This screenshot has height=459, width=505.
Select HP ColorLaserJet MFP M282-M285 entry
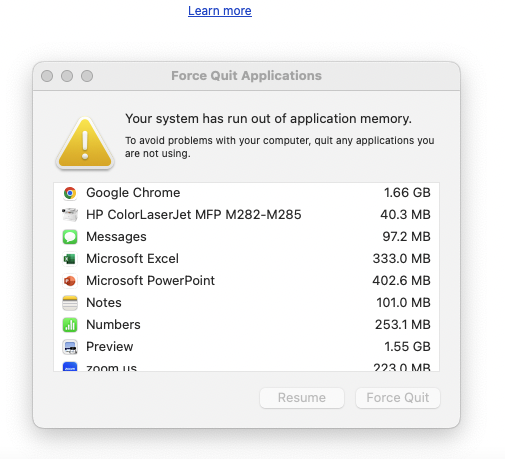194,215
